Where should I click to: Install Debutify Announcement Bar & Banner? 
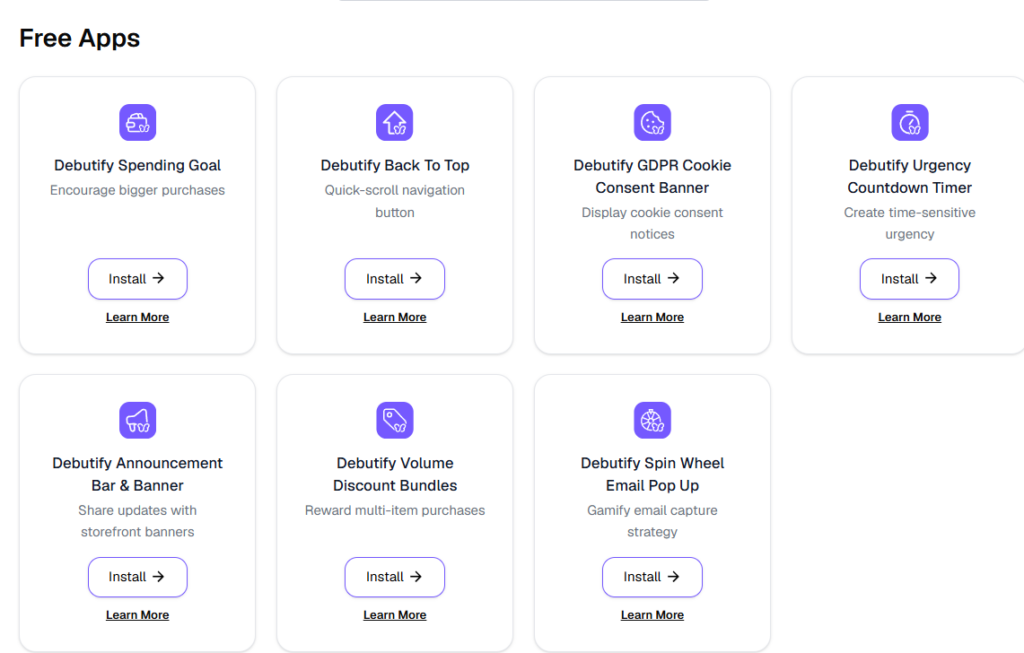(138, 577)
